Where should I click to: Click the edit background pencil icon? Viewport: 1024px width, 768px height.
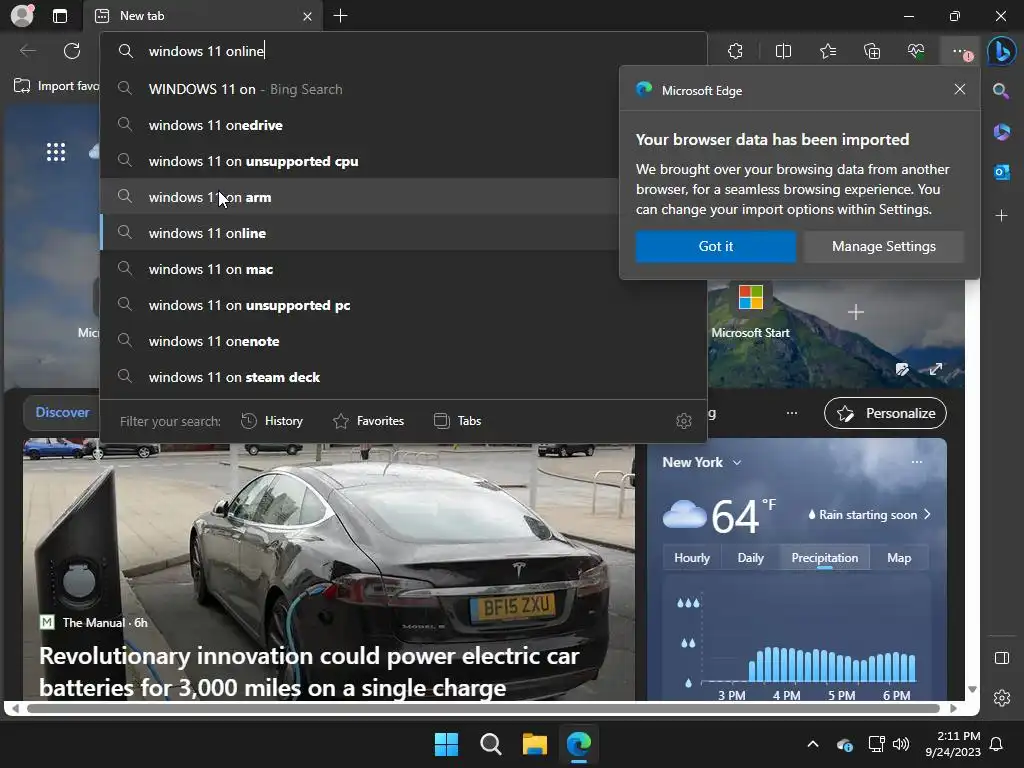tap(902, 370)
